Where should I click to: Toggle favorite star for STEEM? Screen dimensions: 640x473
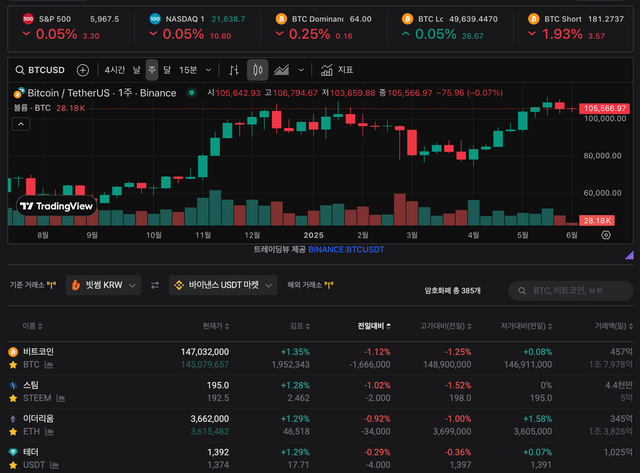[x=13, y=398]
